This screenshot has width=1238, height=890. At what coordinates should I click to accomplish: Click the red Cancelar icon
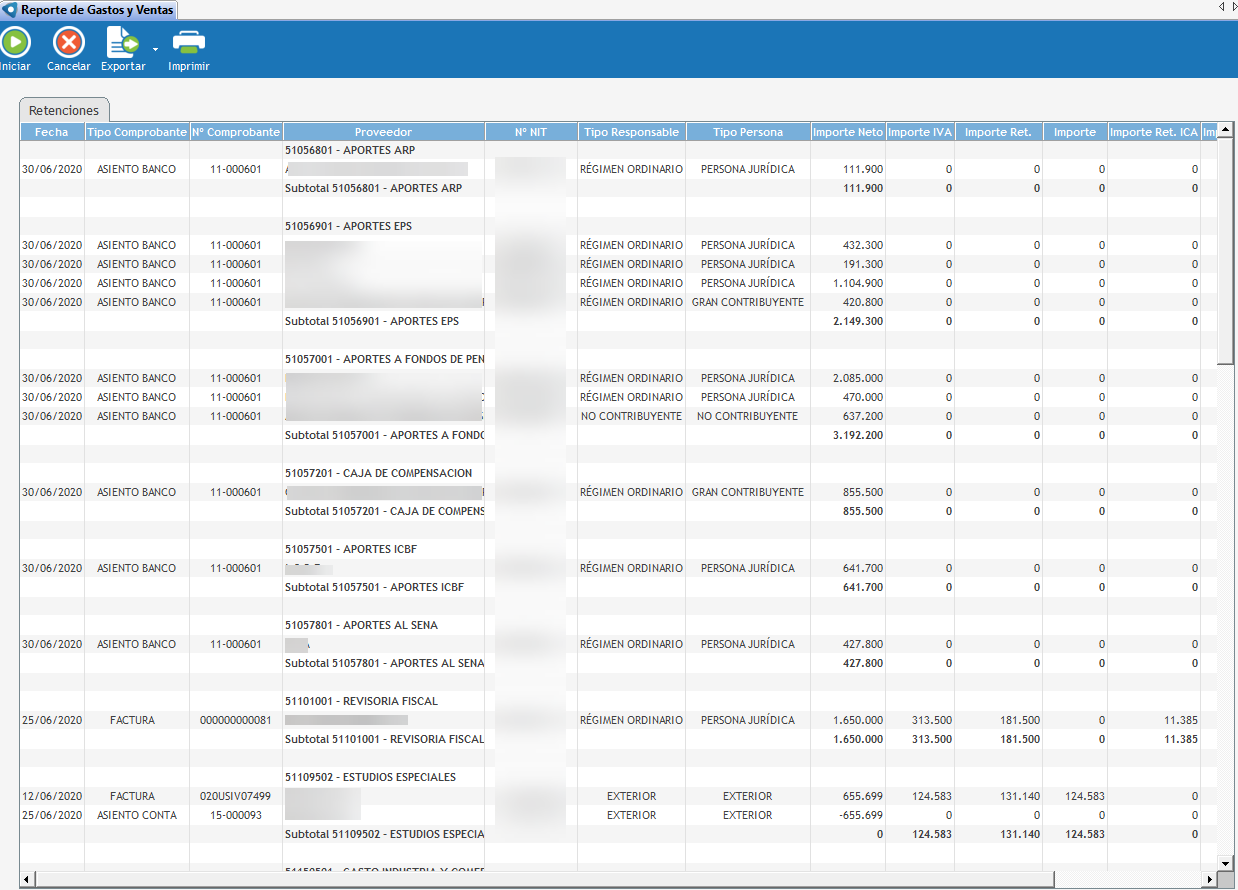[68, 42]
